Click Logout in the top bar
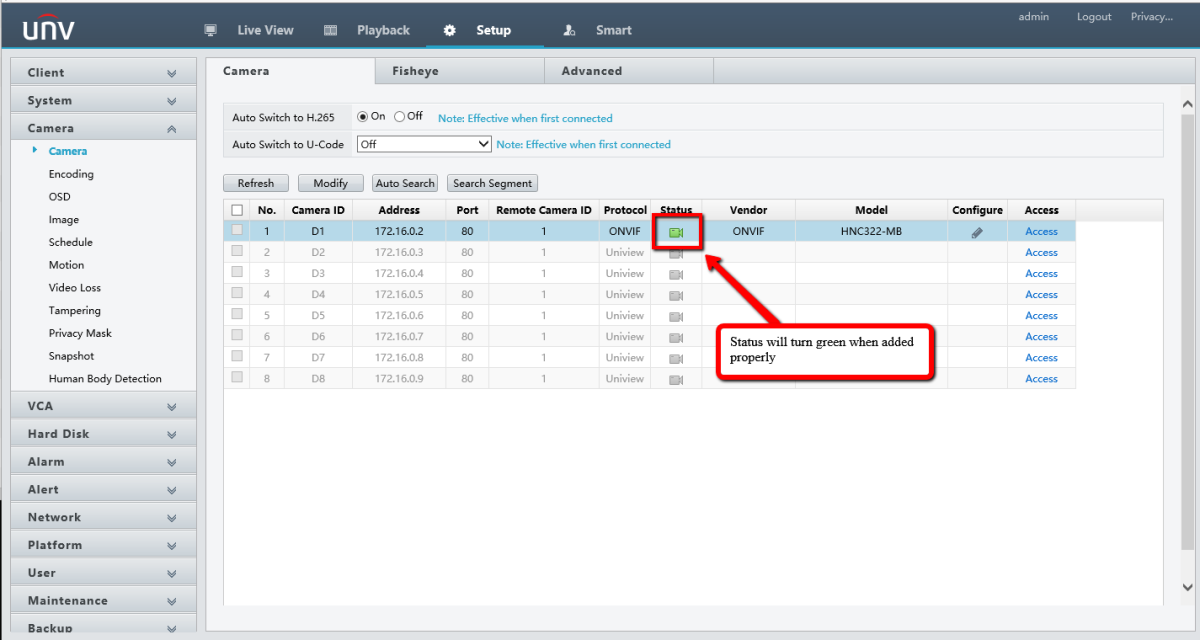Screen dimensions: 1200x640 coord(1093,16)
